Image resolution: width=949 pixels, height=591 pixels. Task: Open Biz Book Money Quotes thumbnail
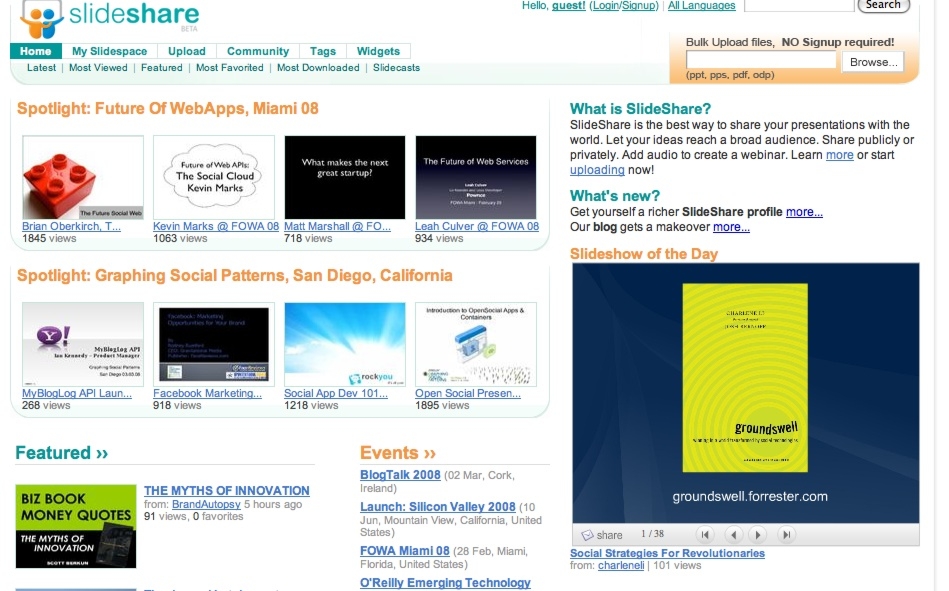tap(76, 526)
